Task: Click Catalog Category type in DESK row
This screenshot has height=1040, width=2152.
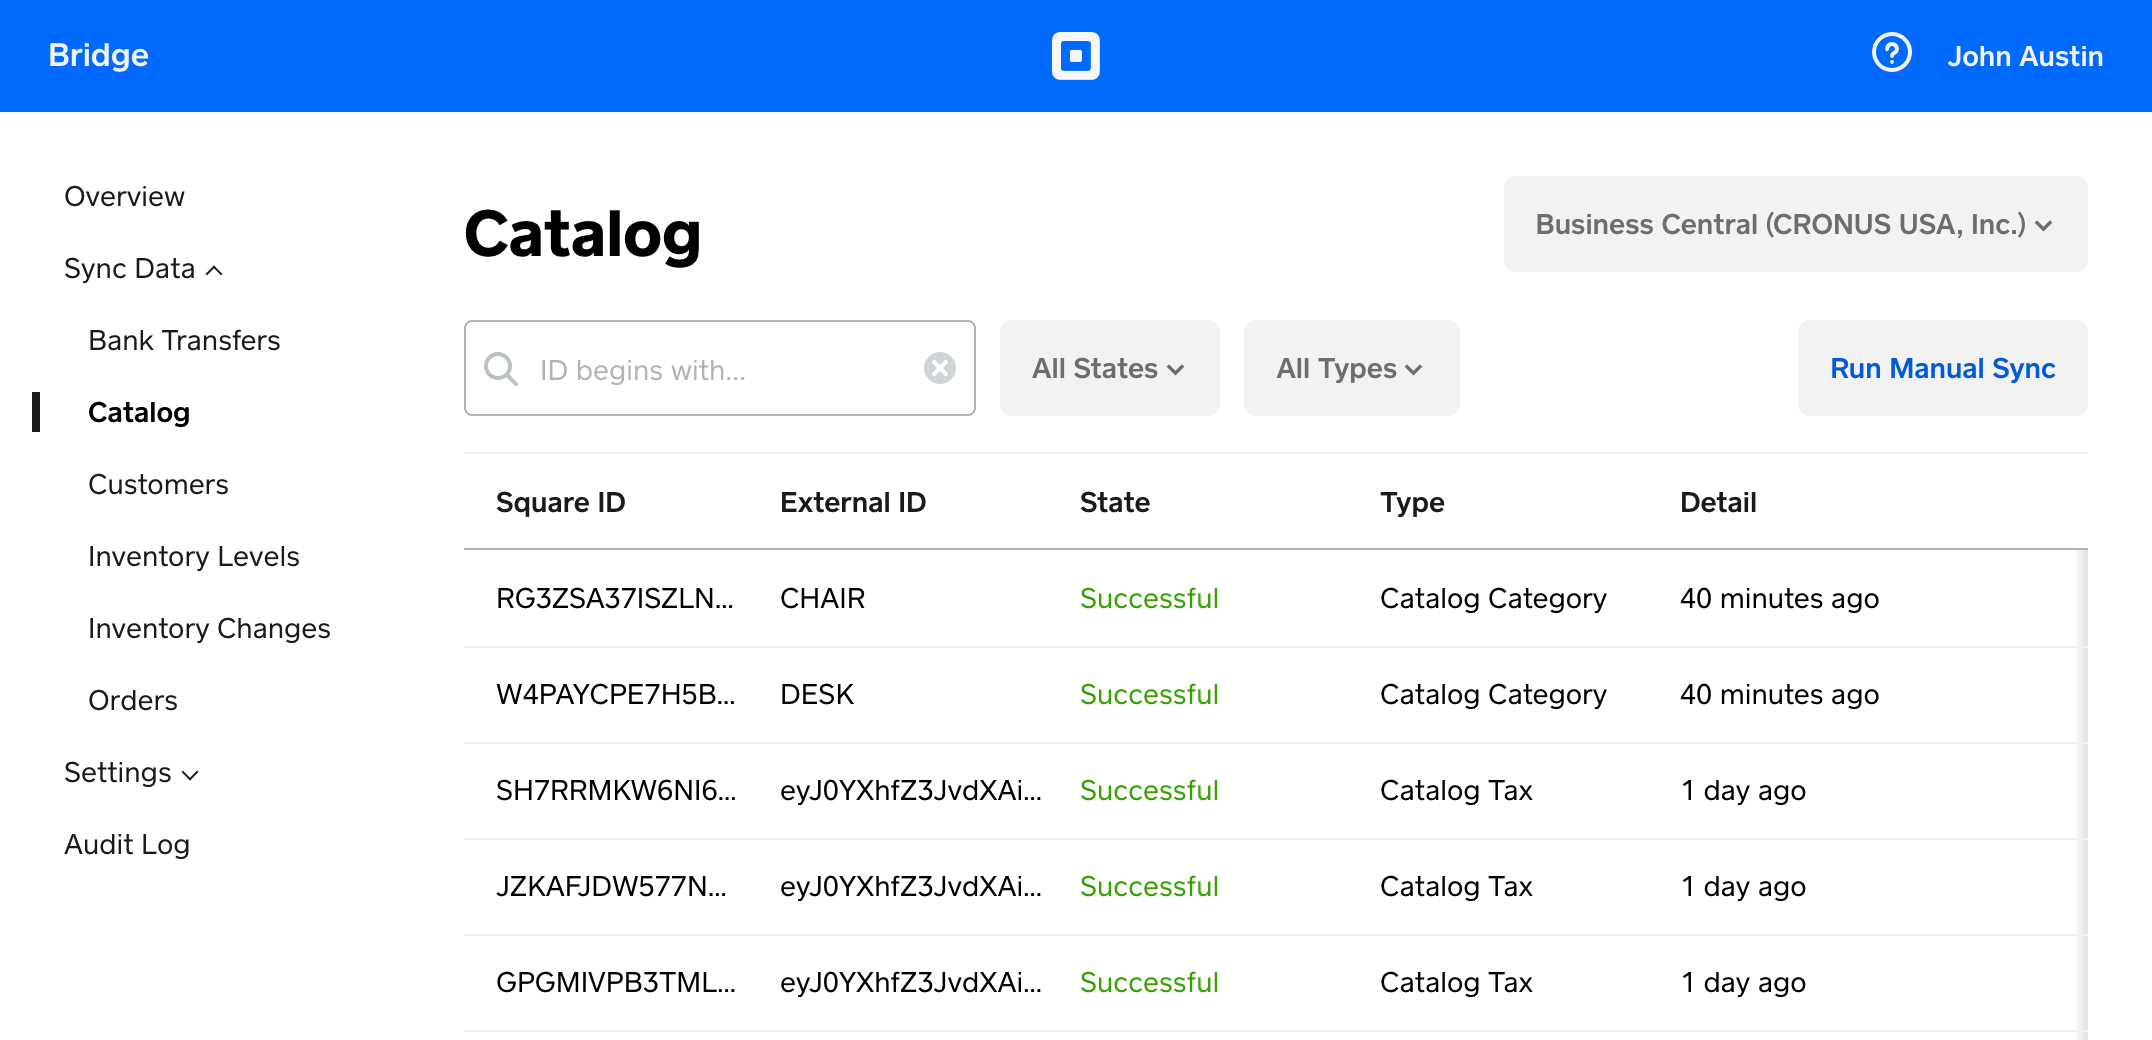Action: (x=1493, y=694)
